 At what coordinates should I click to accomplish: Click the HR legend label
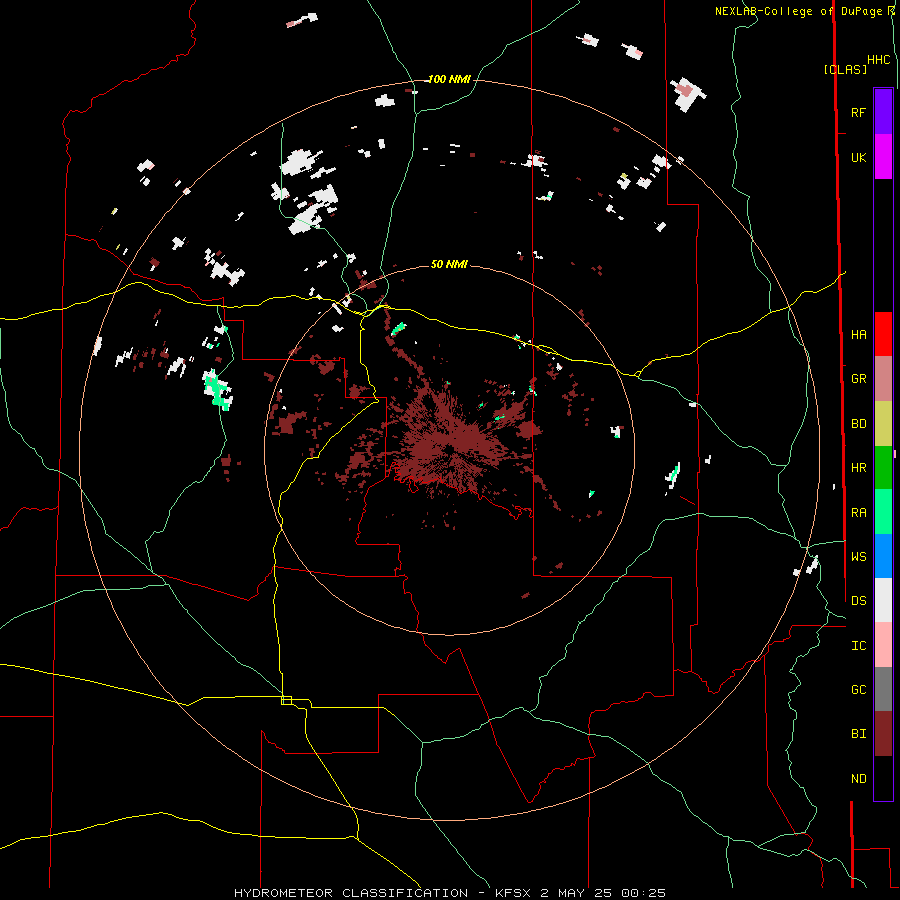(x=858, y=468)
